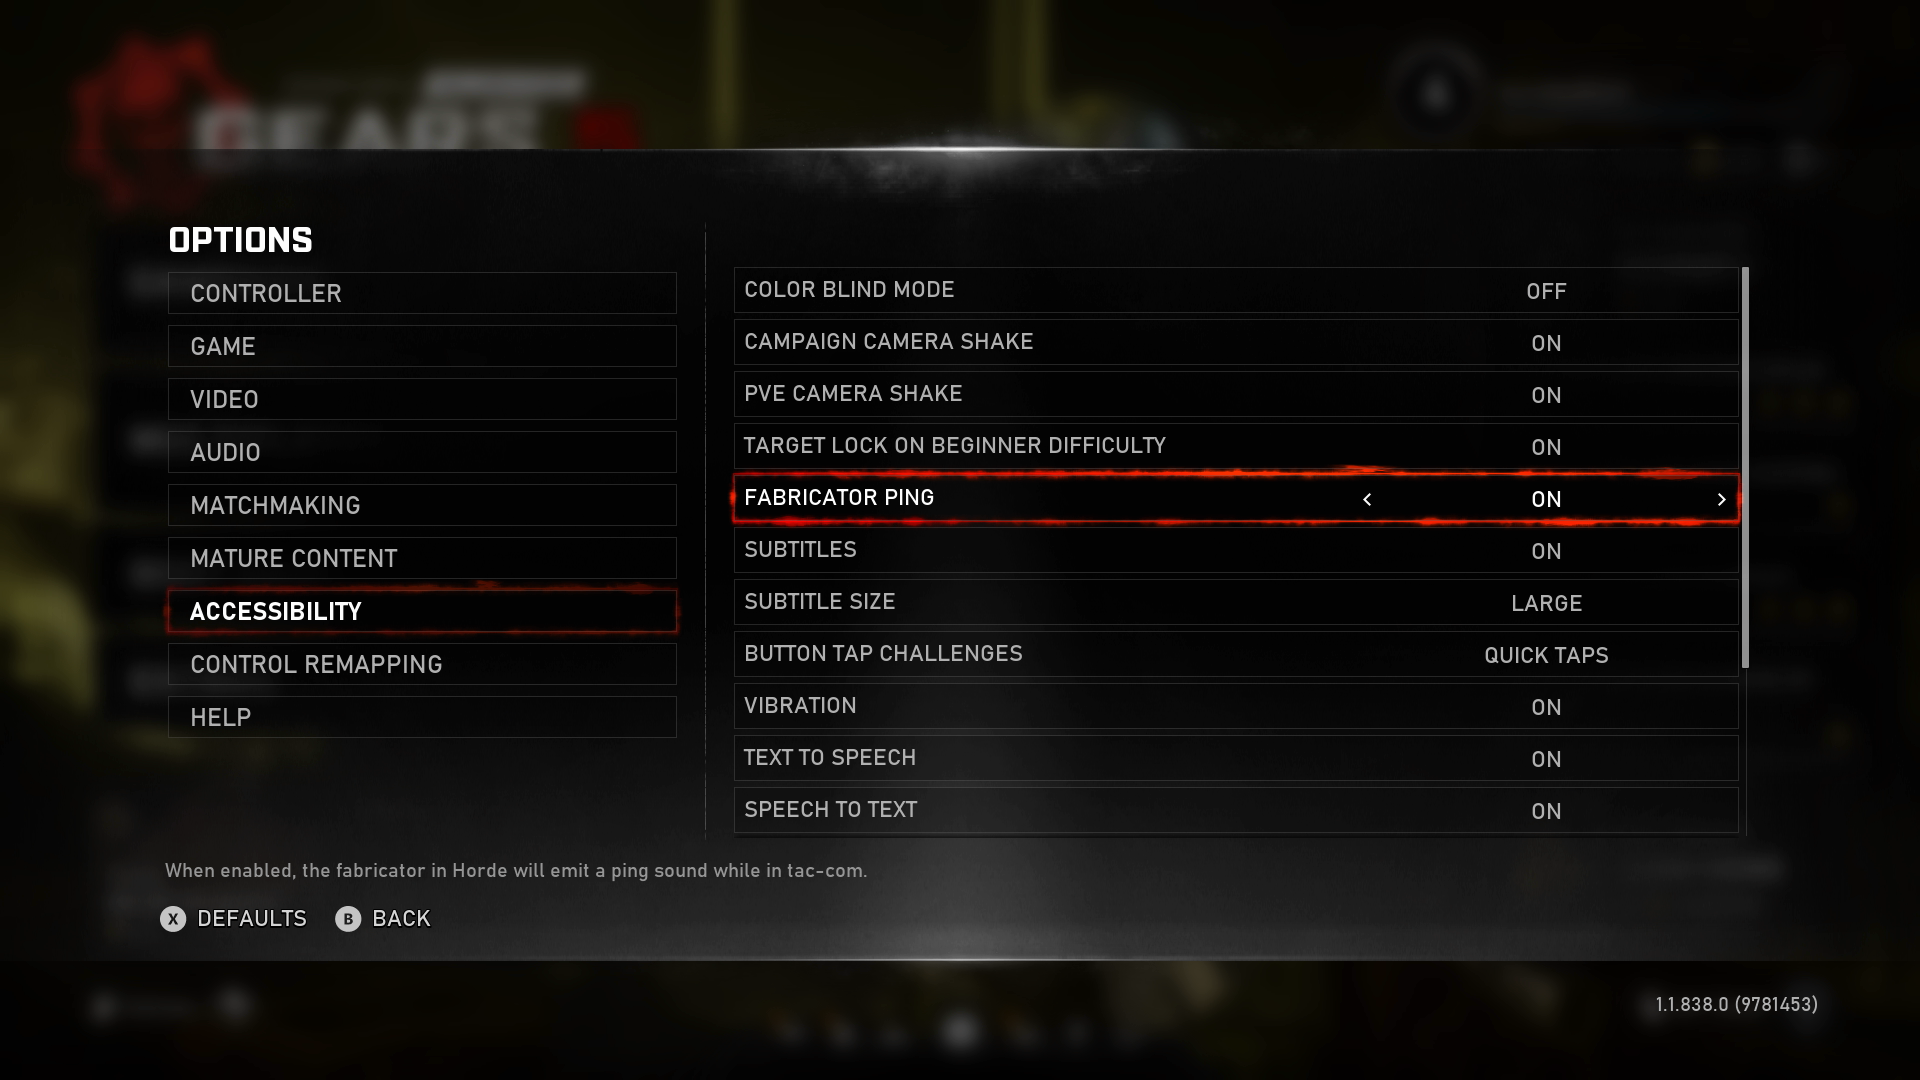Toggle CAMPAIGN CAMERA SHAKE off
This screenshot has height=1080, width=1920.
click(x=1545, y=342)
